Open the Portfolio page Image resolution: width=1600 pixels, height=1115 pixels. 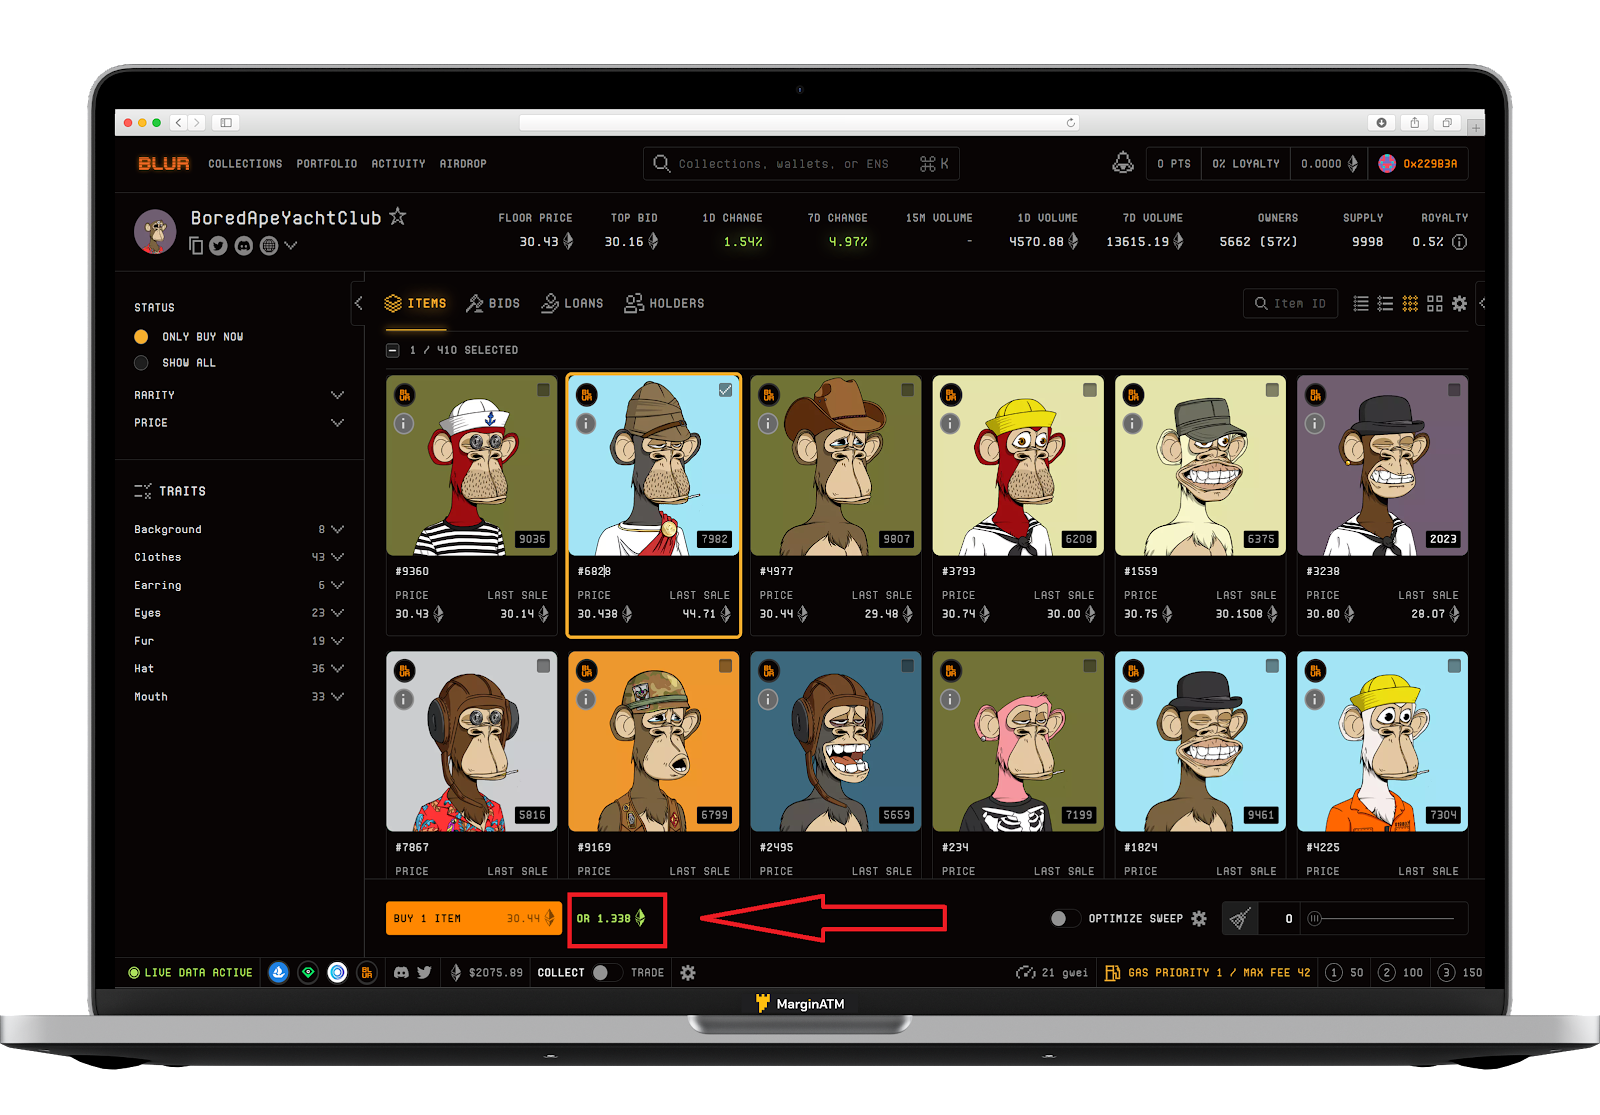327,164
